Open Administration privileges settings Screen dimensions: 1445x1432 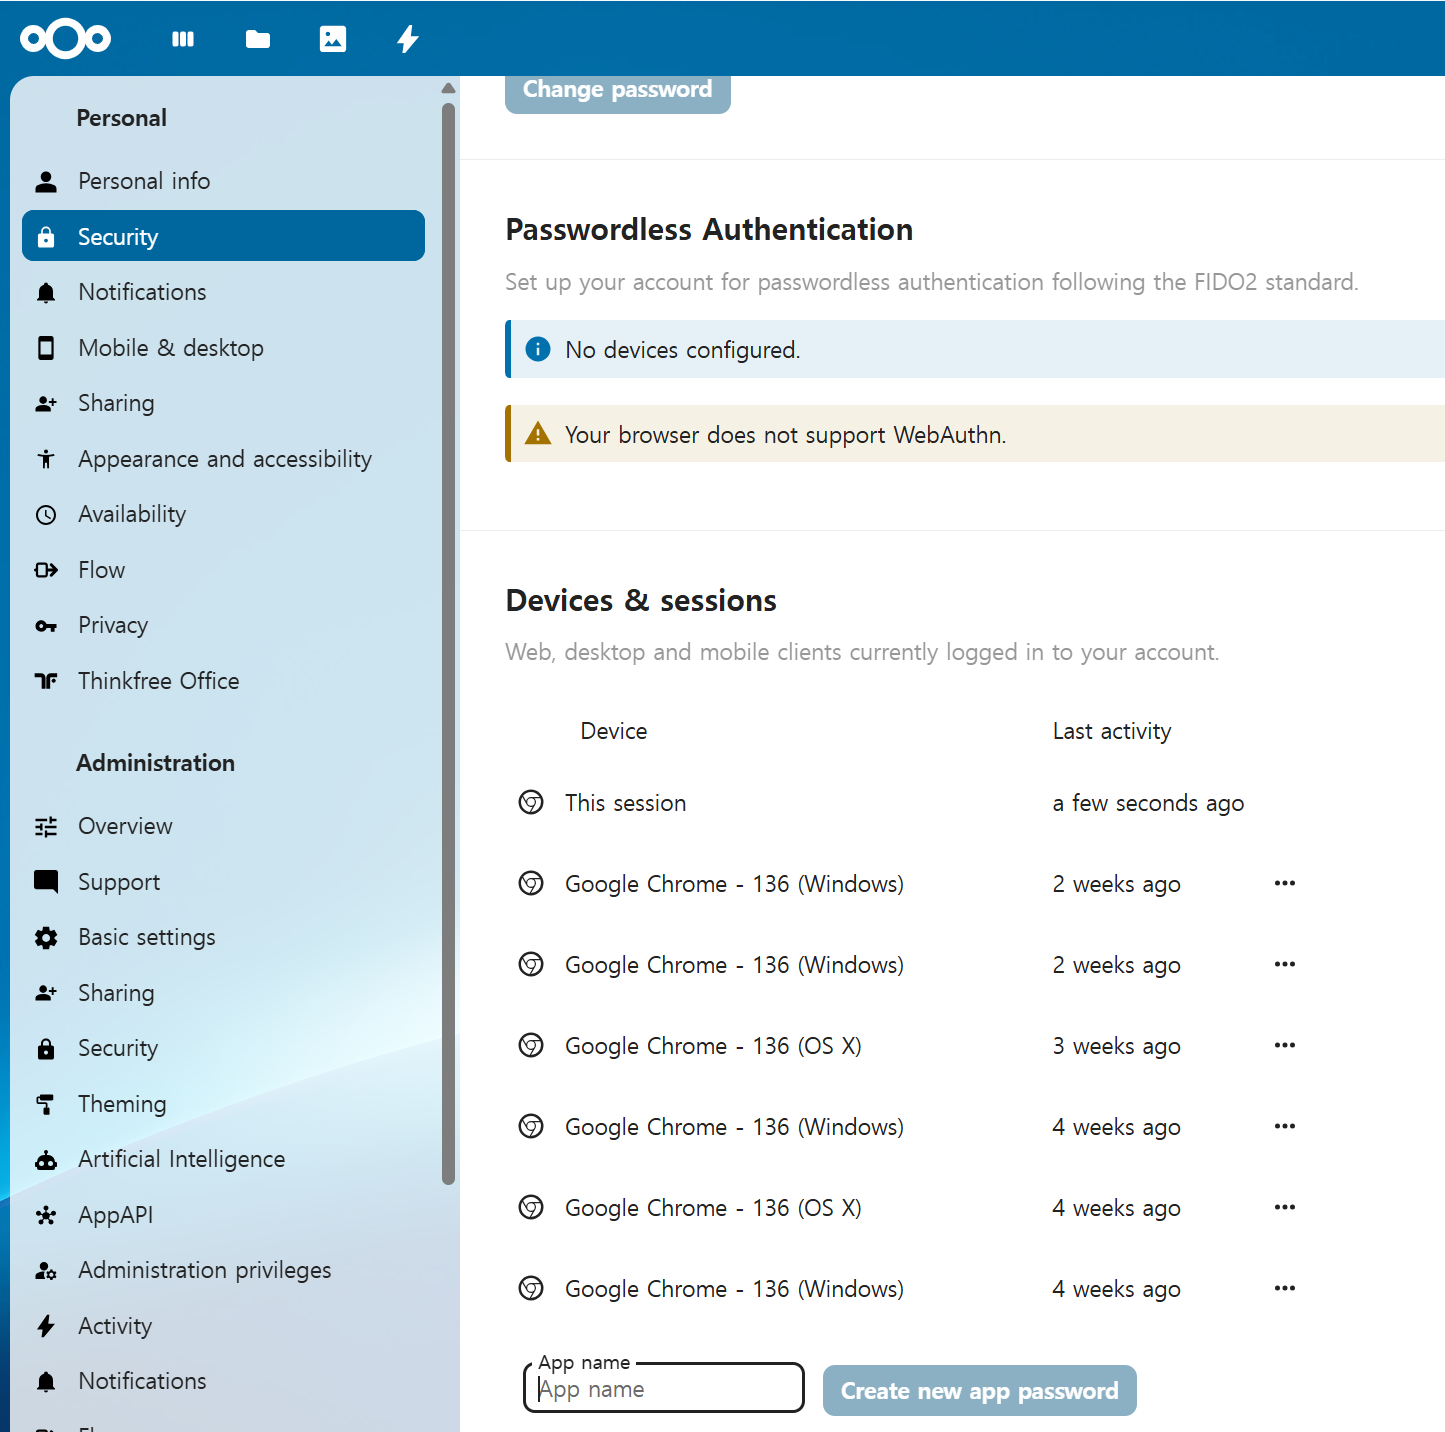tap(223, 1270)
